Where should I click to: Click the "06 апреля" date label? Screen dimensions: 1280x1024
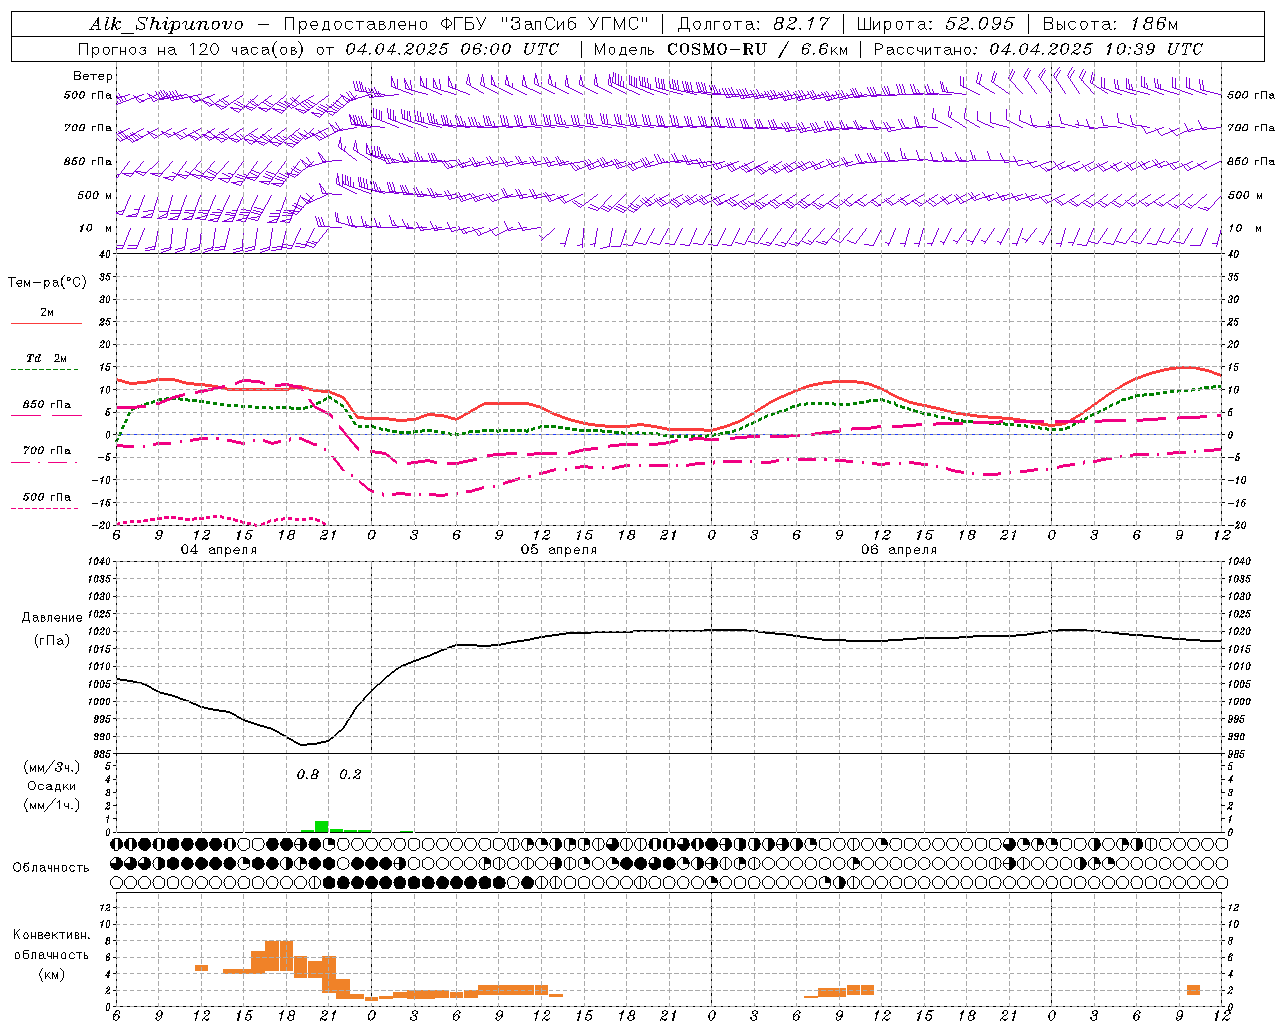click(899, 550)
